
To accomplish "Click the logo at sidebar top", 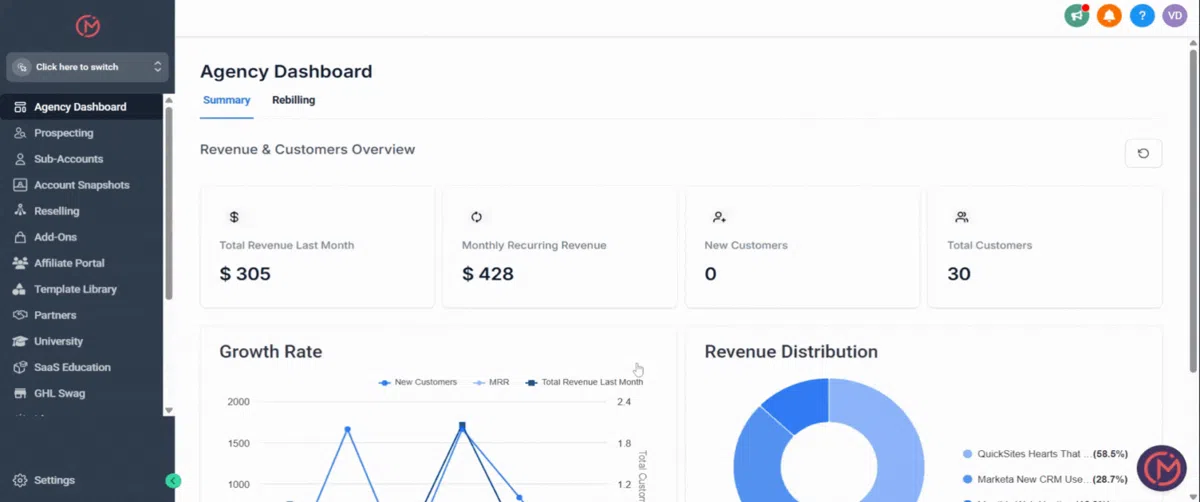I will pyautogui.click(x=88, y=25).
